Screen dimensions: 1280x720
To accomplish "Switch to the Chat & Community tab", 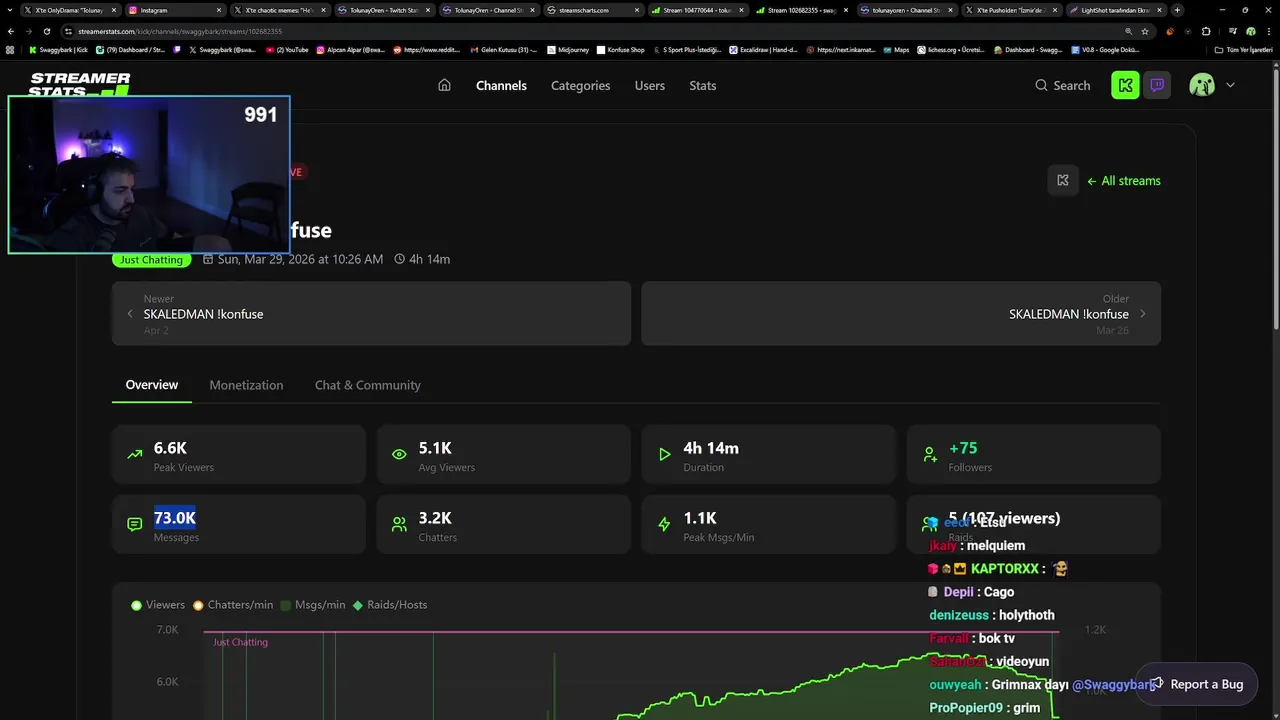I will [367, 385].
